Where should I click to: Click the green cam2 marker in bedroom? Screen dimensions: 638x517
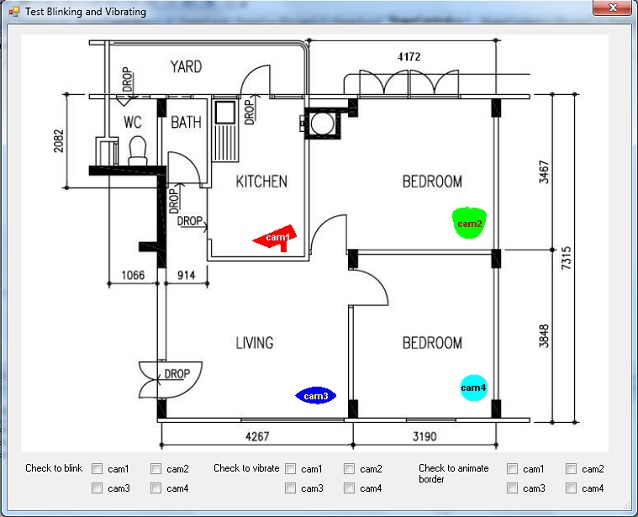tap(470, 223)
